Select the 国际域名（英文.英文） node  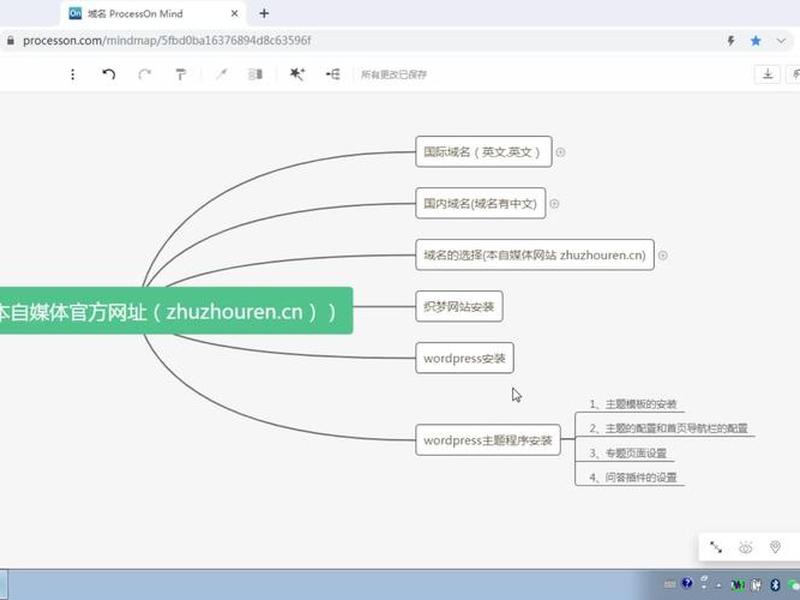[x=484, y=152]
